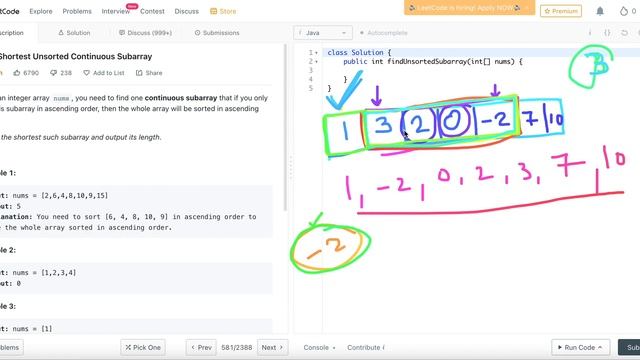Click the 581/2388 problem counter
Screen dimensions: 640x360
237,347
